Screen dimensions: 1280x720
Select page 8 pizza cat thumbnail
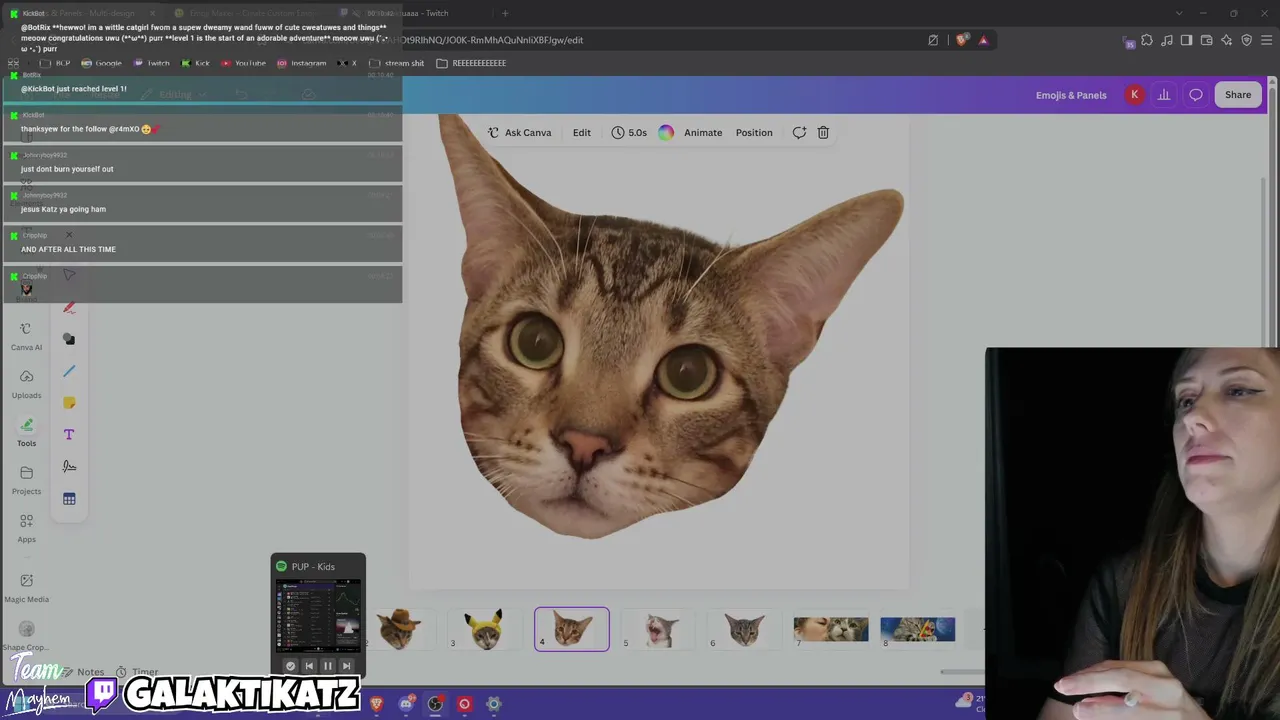(x=918, y=629)
